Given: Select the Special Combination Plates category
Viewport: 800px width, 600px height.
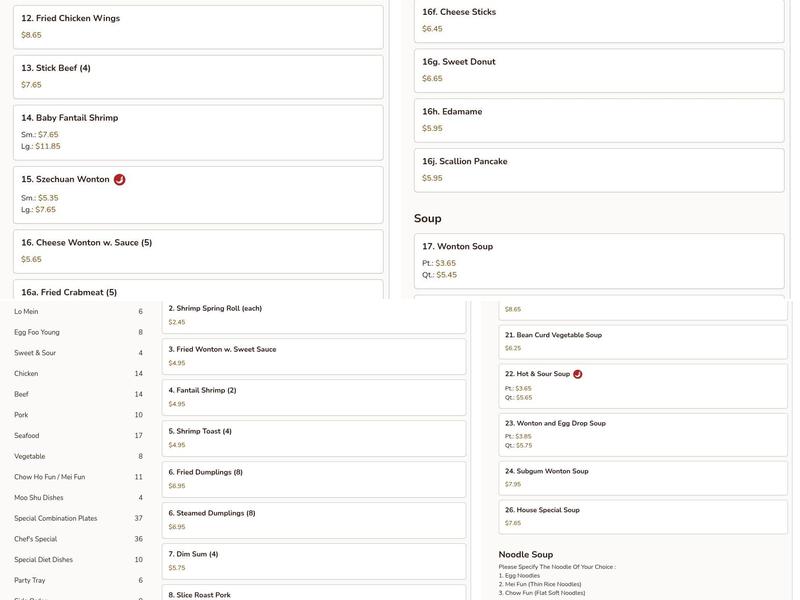Looking at the screenshot, I should tap(56, 519).
